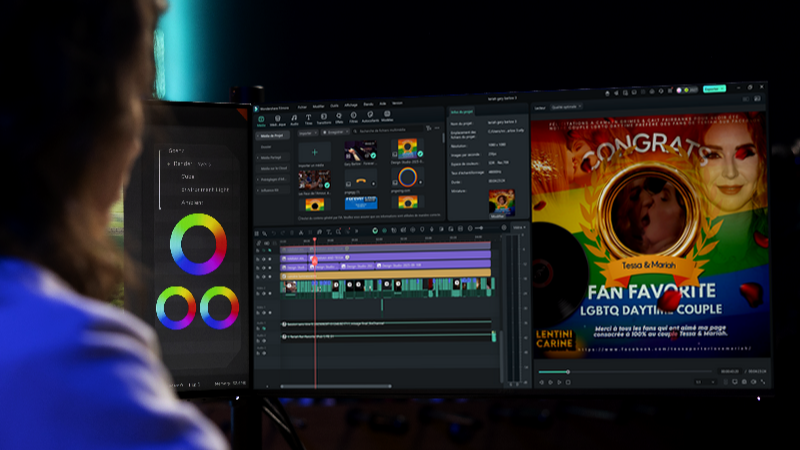
Task: Click the search multimedia files field
Action: pyautogui.click(x=388, y=130)
